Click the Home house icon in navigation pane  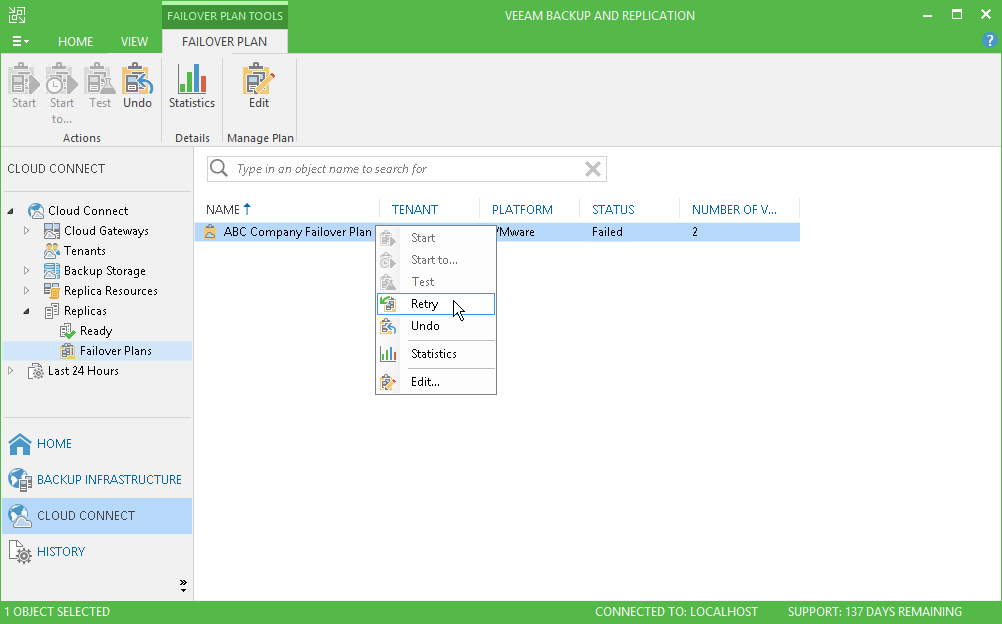click(20, 444)
